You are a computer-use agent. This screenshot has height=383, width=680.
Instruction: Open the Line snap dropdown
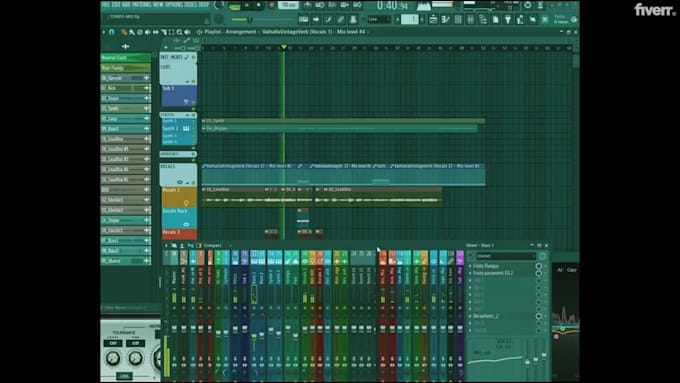click(x=379, y=20)
